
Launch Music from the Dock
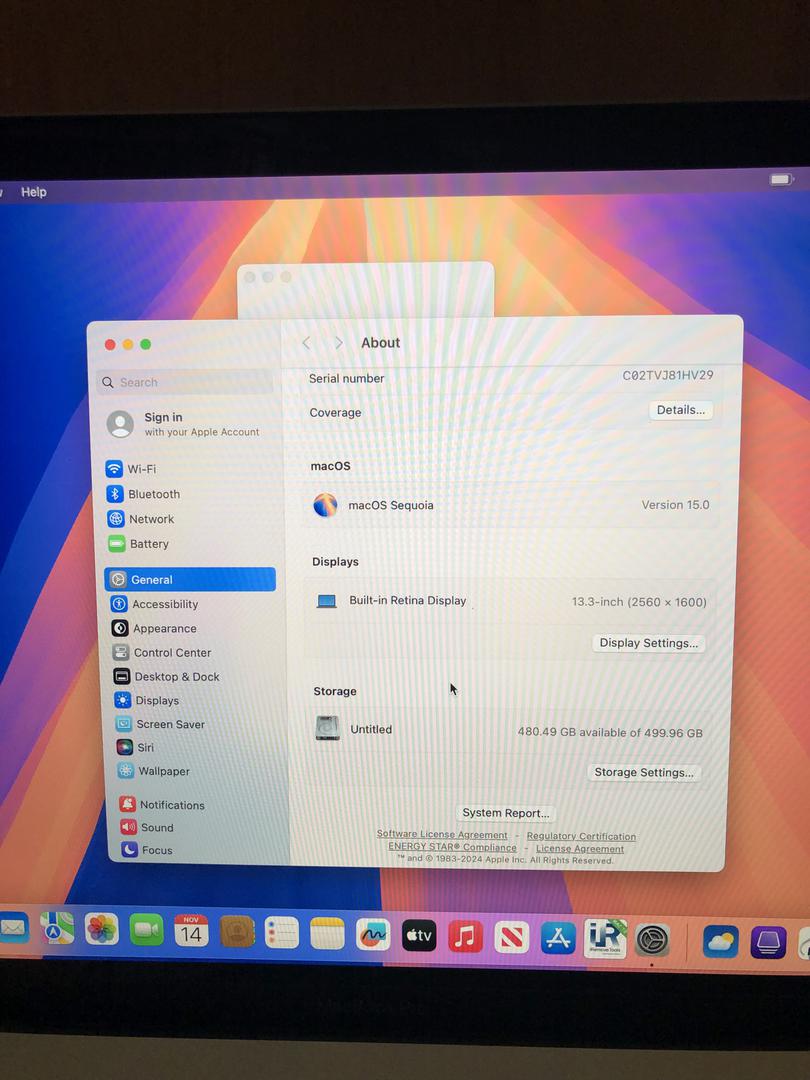tap(466, 936)
